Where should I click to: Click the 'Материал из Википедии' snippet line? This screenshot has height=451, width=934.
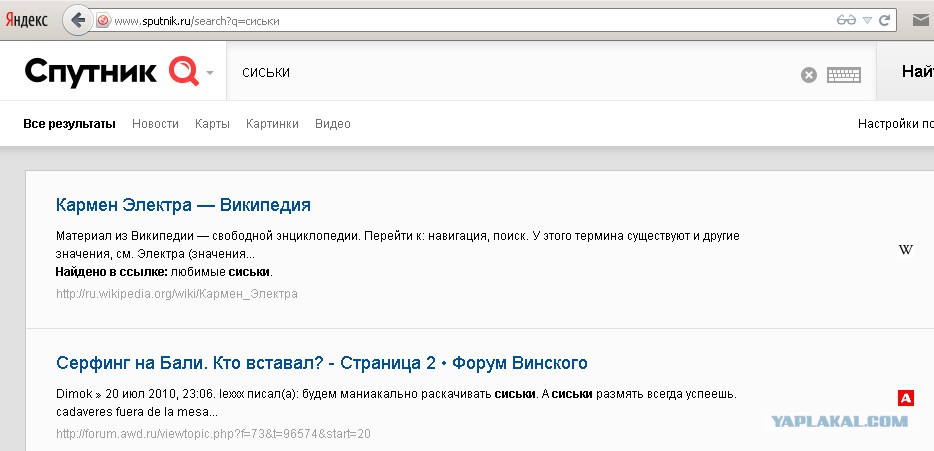click(398, 236)
